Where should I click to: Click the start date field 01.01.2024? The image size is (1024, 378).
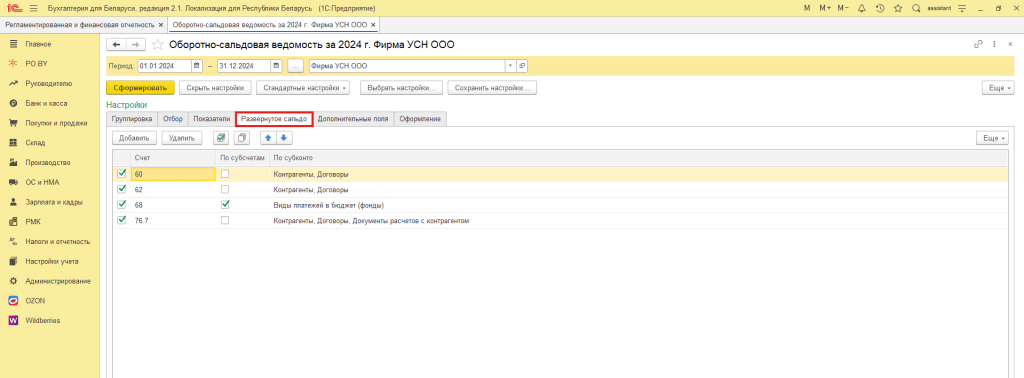[x=164, y=66]
